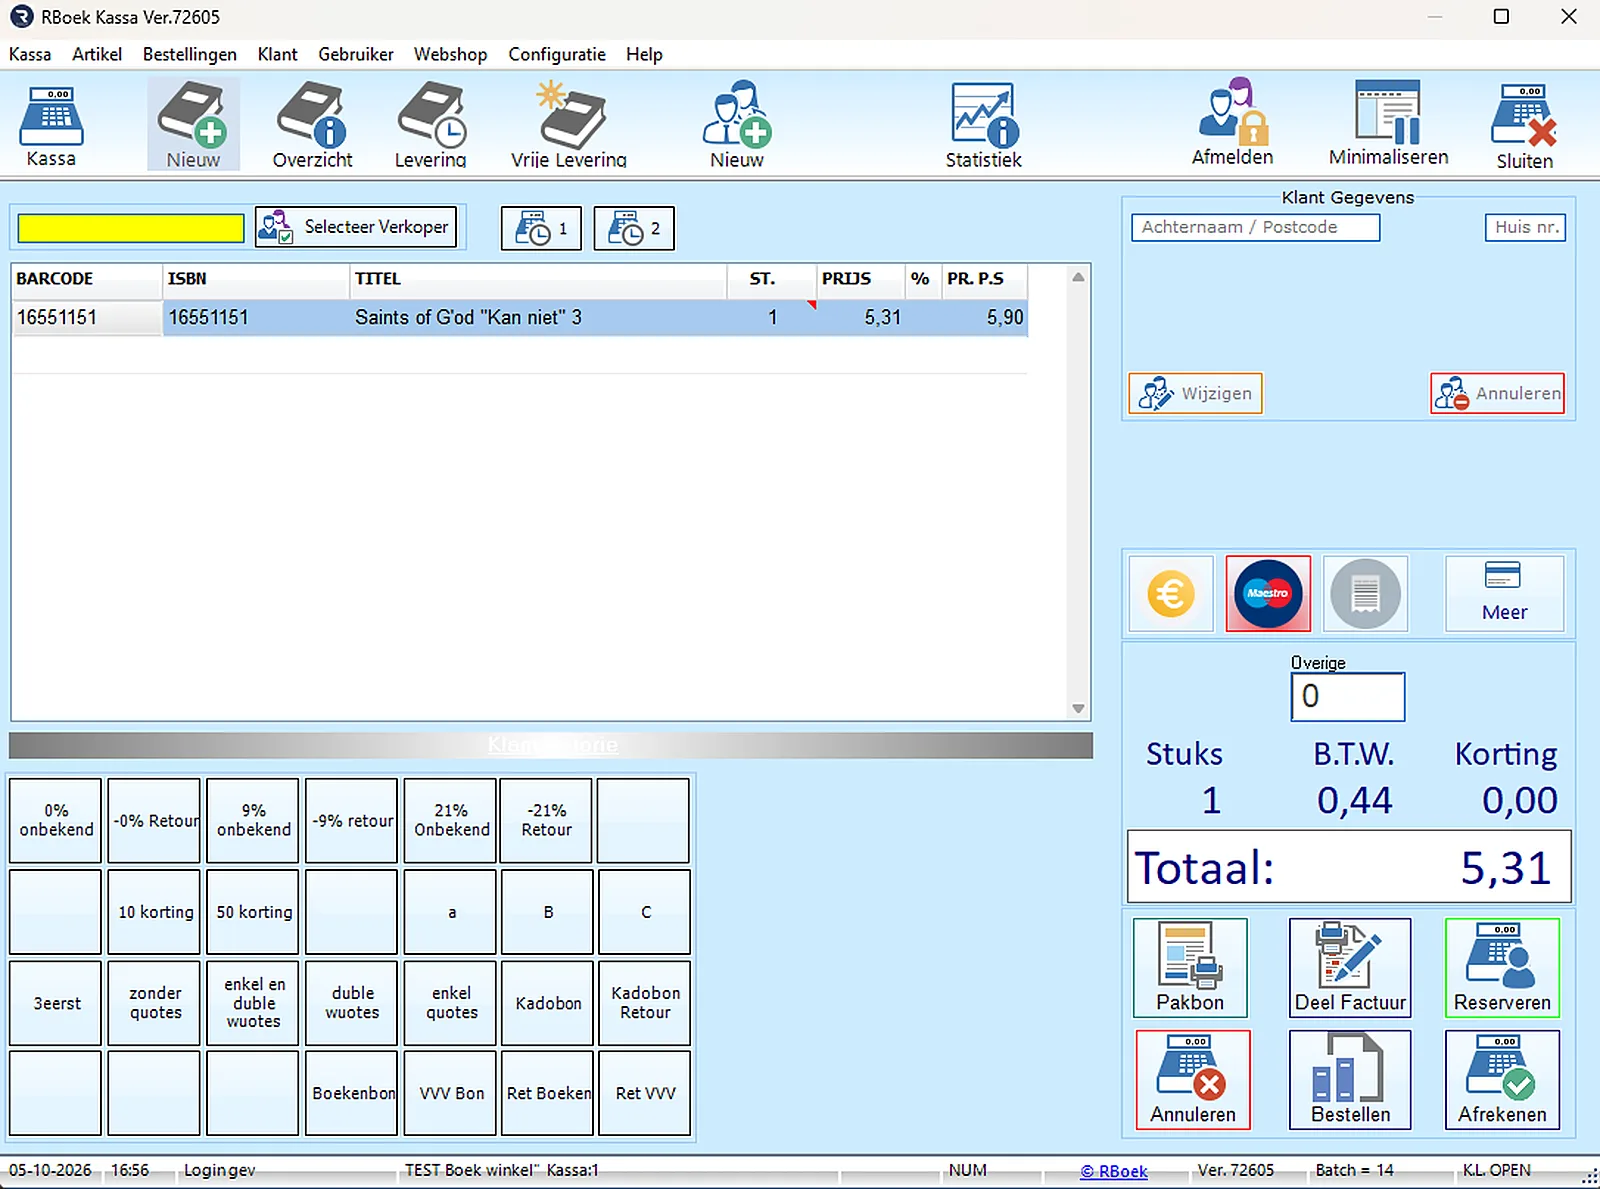Close register with Sluiten icon
Screen dimensions: 1600x1189
point(1524,125)
